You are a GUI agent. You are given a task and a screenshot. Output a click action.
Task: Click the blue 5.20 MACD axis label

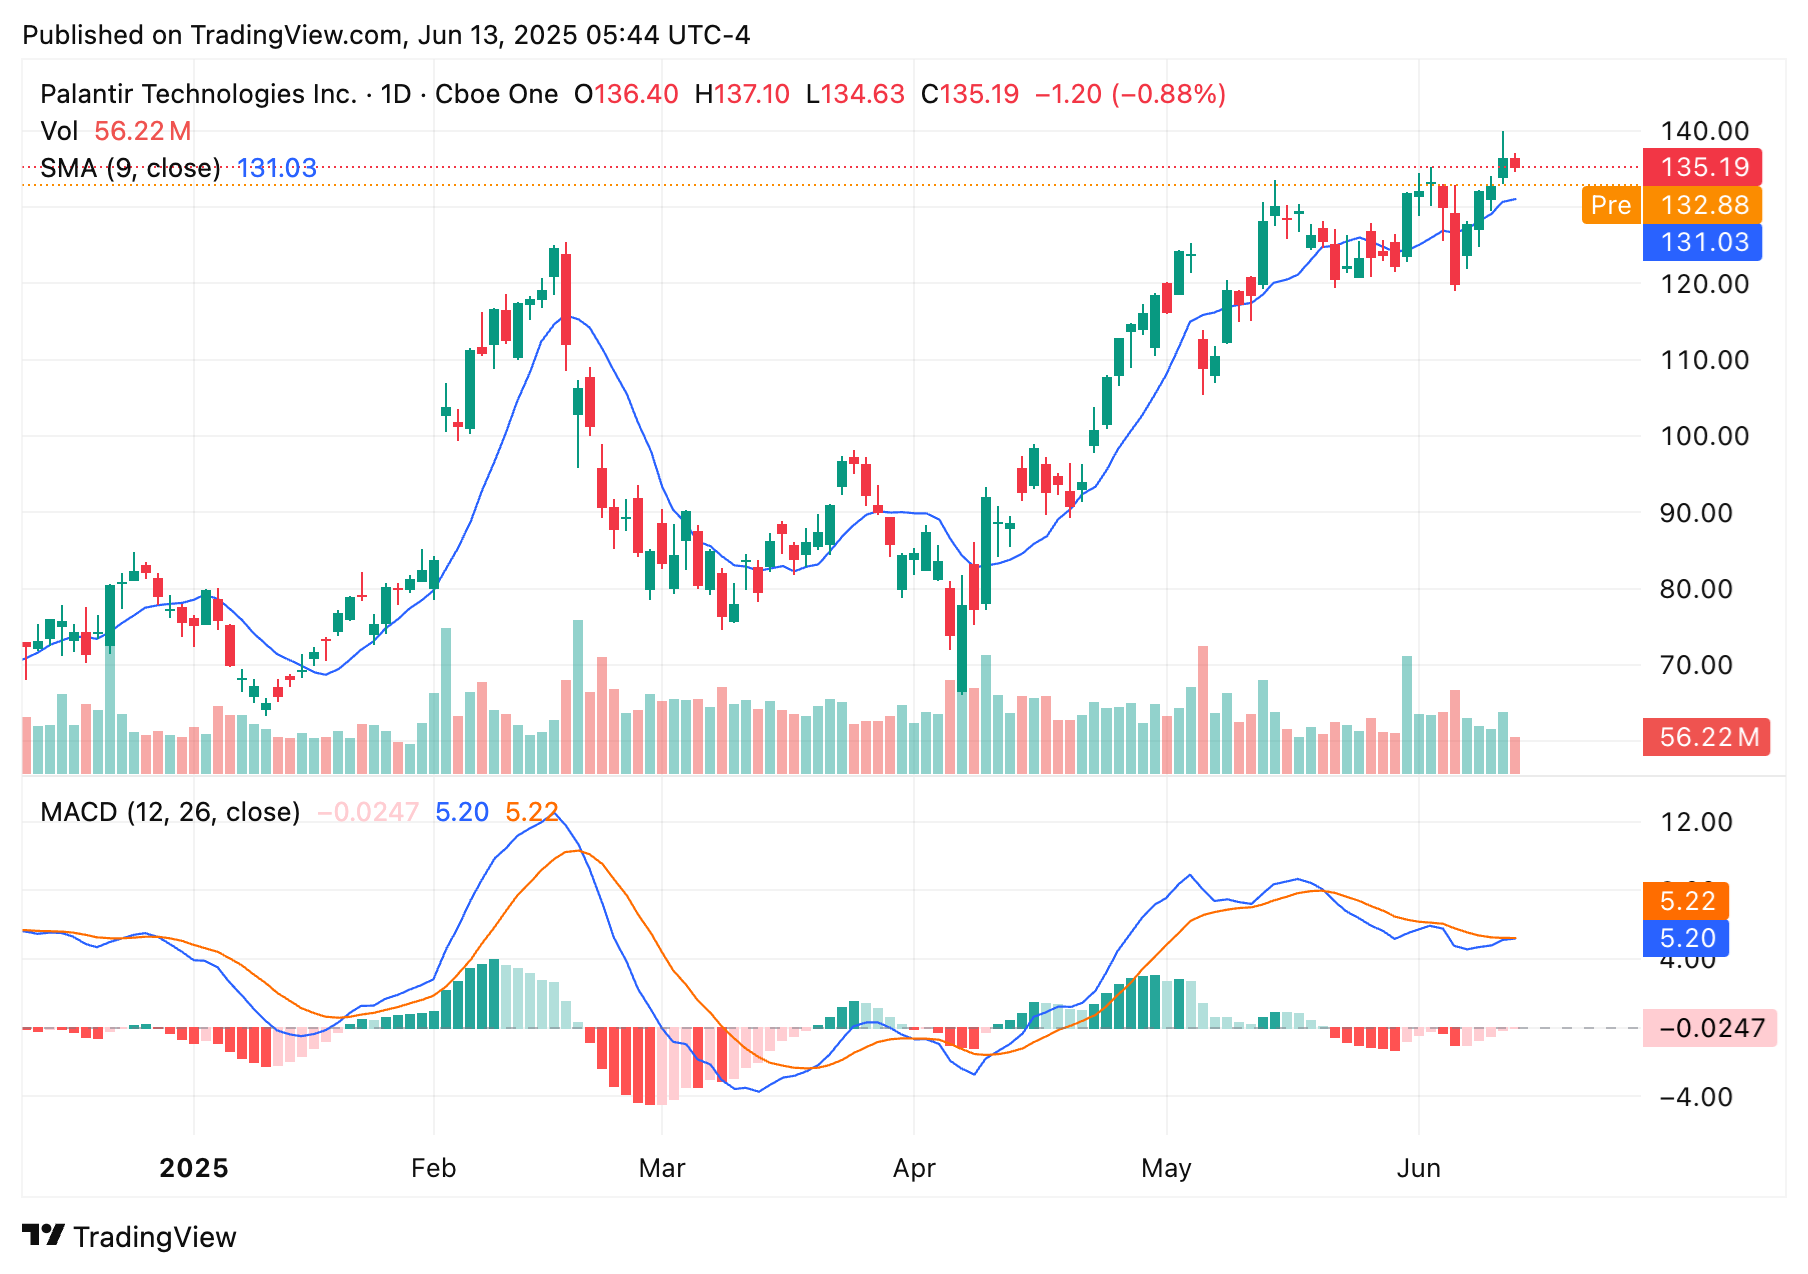1686,938
